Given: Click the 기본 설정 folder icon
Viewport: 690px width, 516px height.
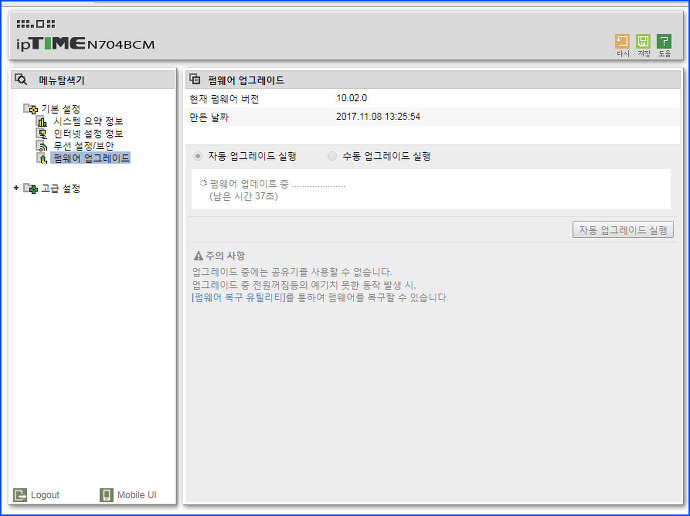Looking at the screenshot, I should pos(31,109).
